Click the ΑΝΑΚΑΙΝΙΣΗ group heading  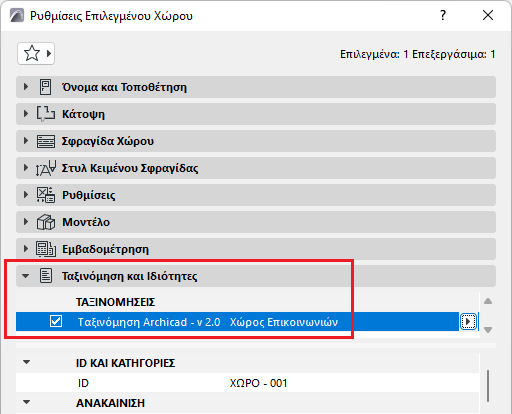(x=110, y=403)
